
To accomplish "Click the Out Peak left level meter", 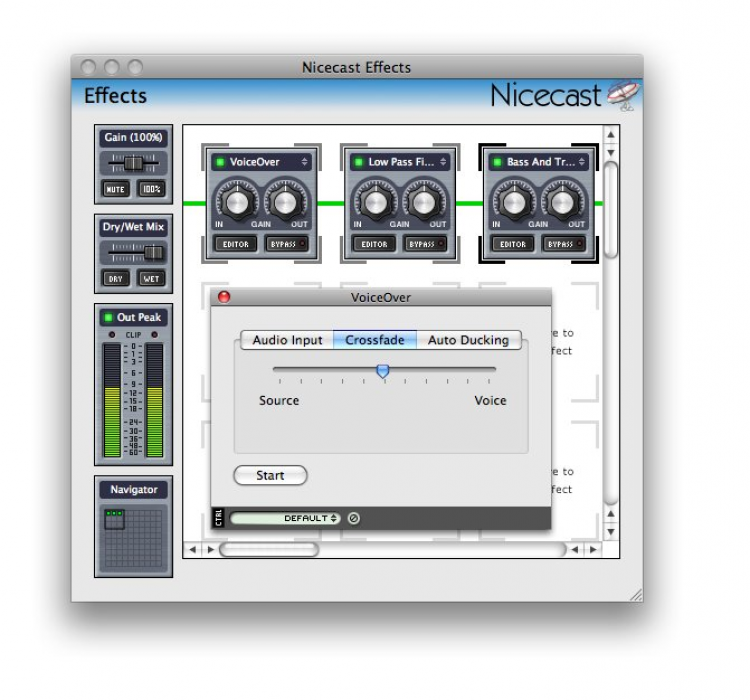I will (112, 400).
